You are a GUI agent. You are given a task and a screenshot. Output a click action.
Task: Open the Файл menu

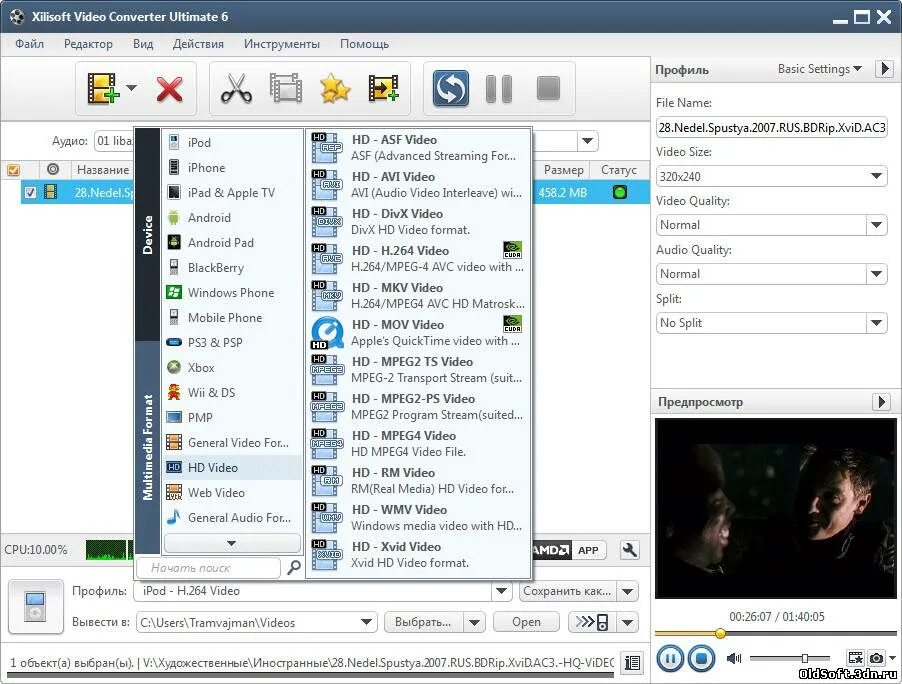(29, 44)
